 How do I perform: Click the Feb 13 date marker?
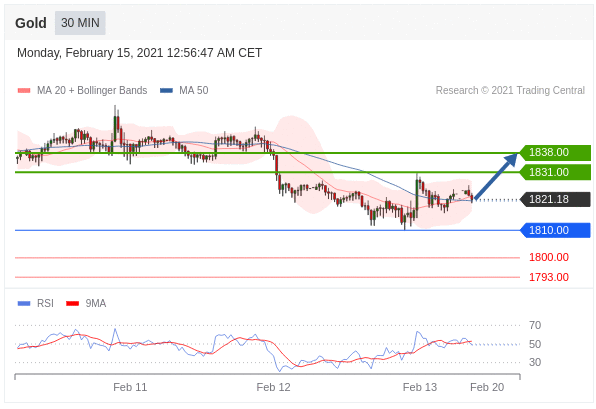pos(420,387)
